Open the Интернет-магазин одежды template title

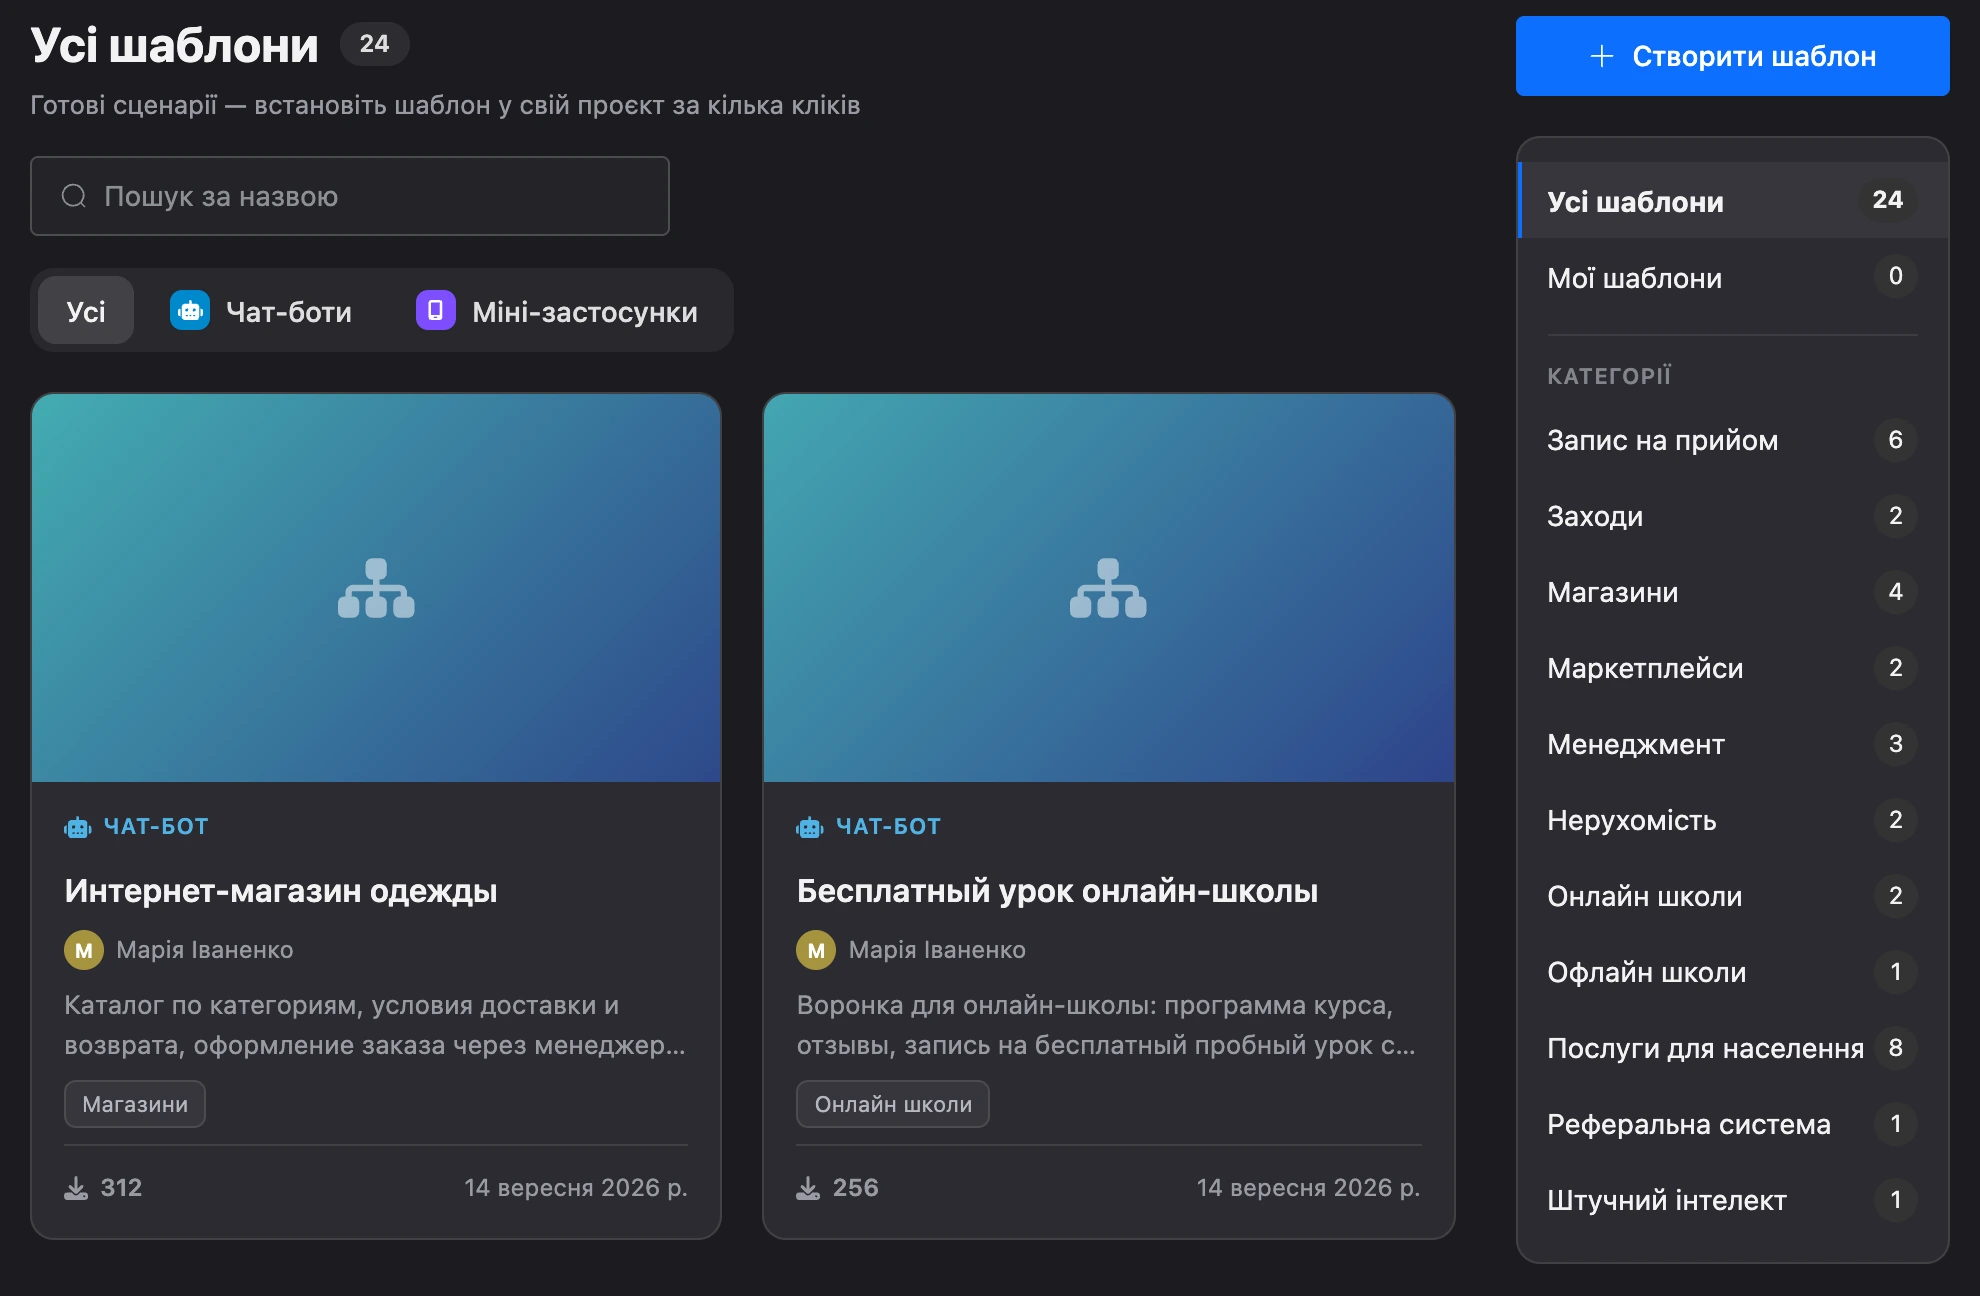281,890
